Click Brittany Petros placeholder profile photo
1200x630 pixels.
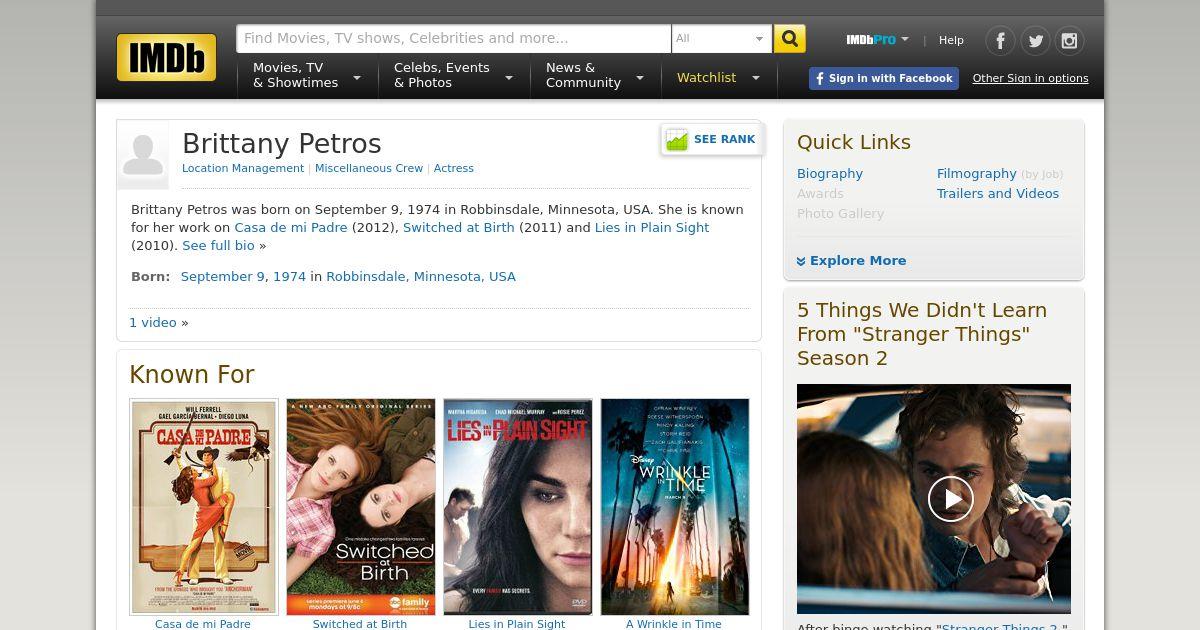pos(143,155)
